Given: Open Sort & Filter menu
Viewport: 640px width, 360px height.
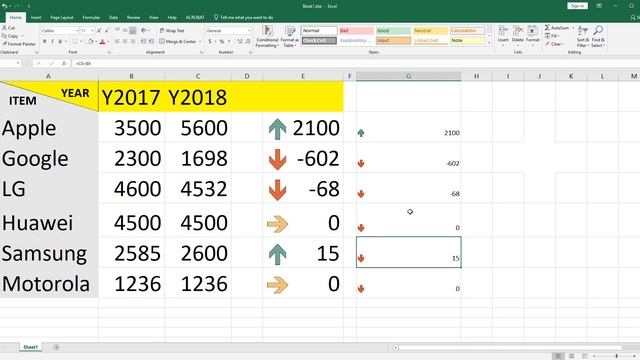Looking at the screenshot, I should (x=583, y=36).
